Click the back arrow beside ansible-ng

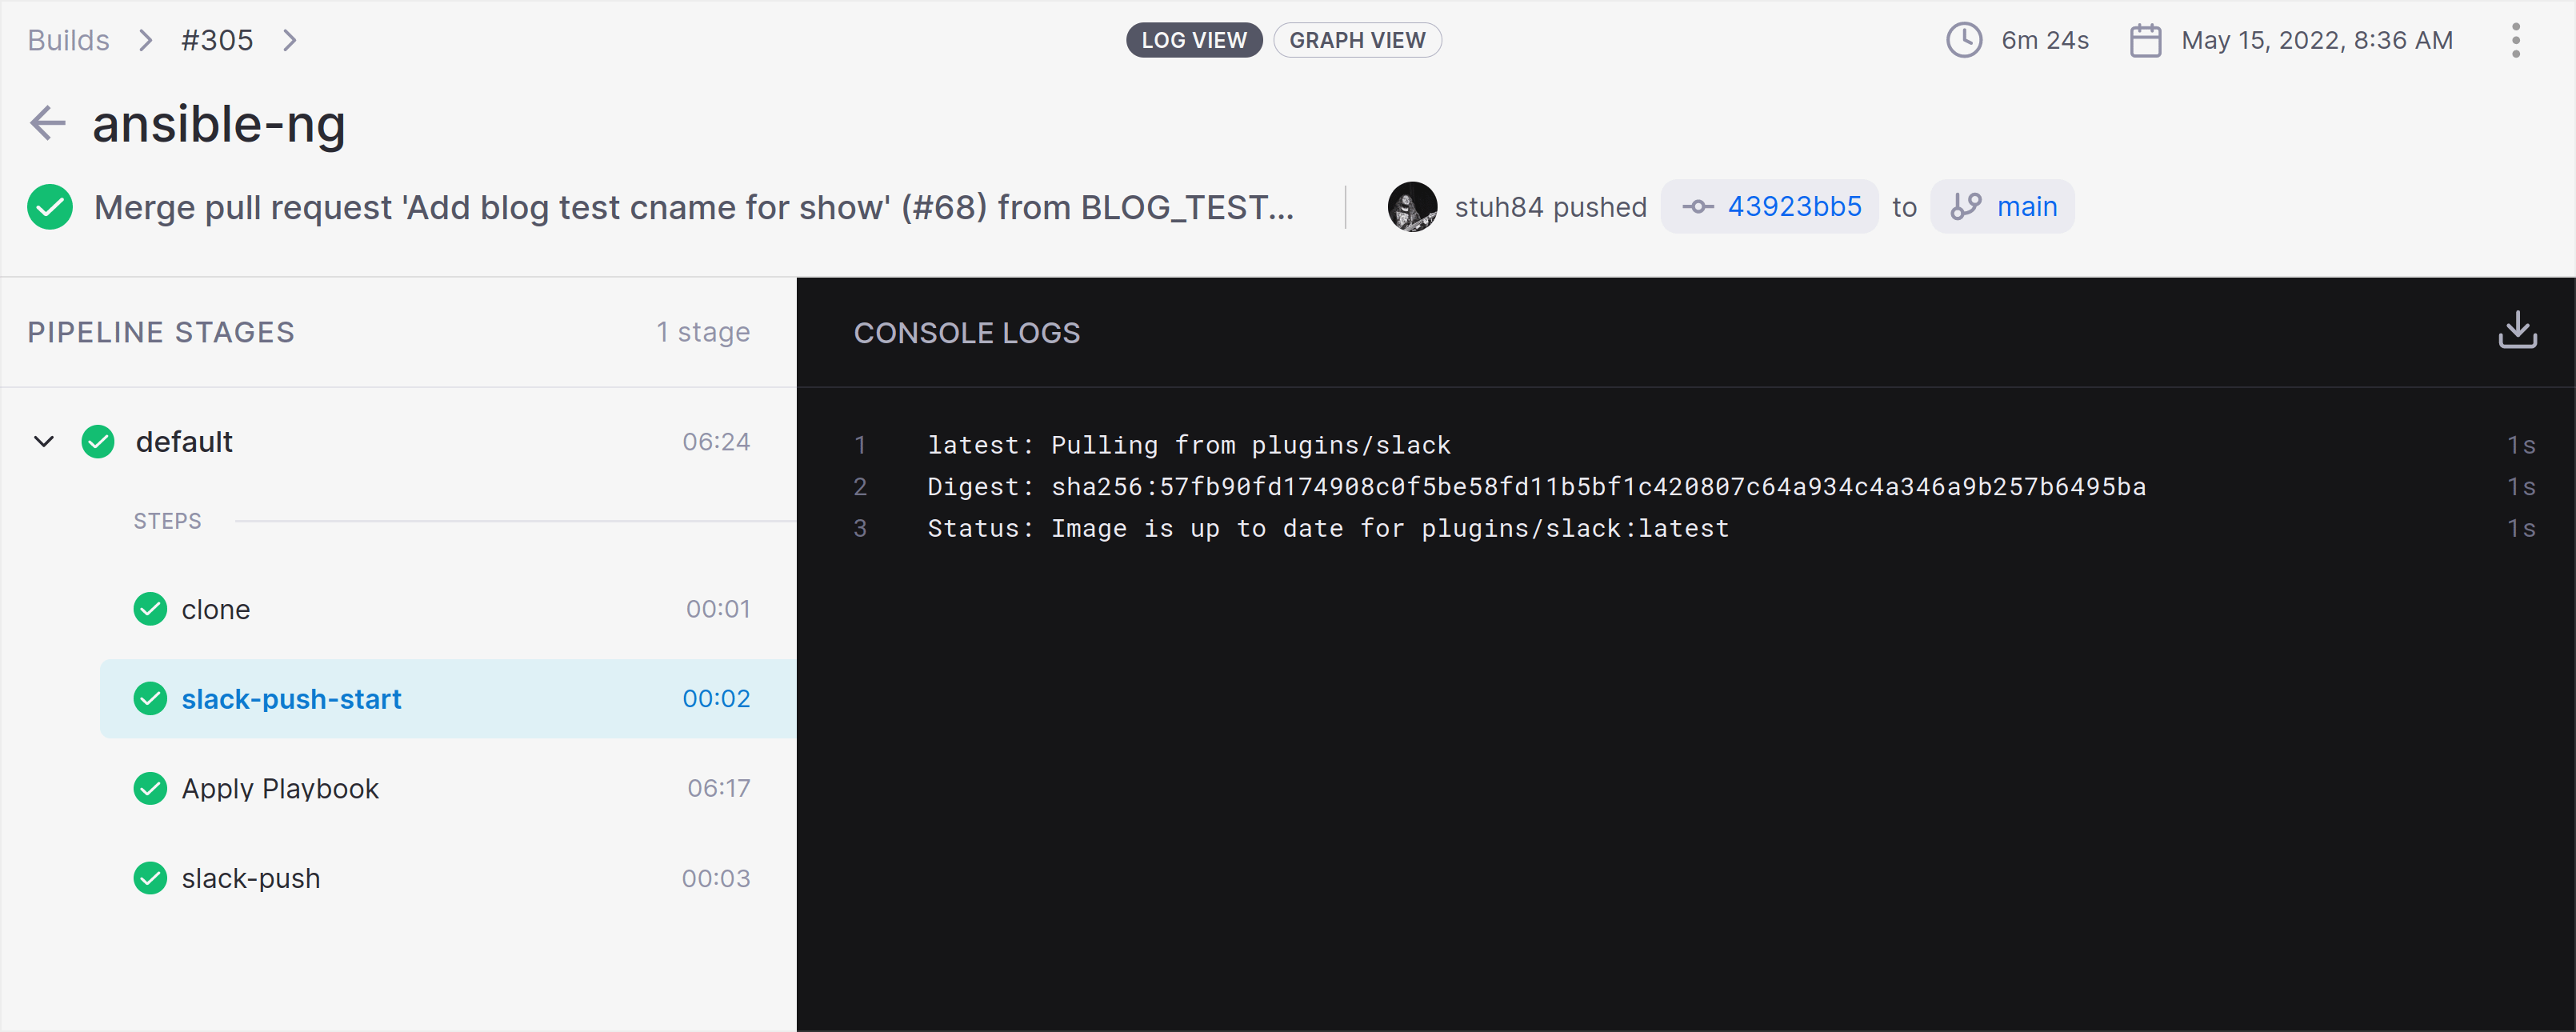(x=47, y=122)
